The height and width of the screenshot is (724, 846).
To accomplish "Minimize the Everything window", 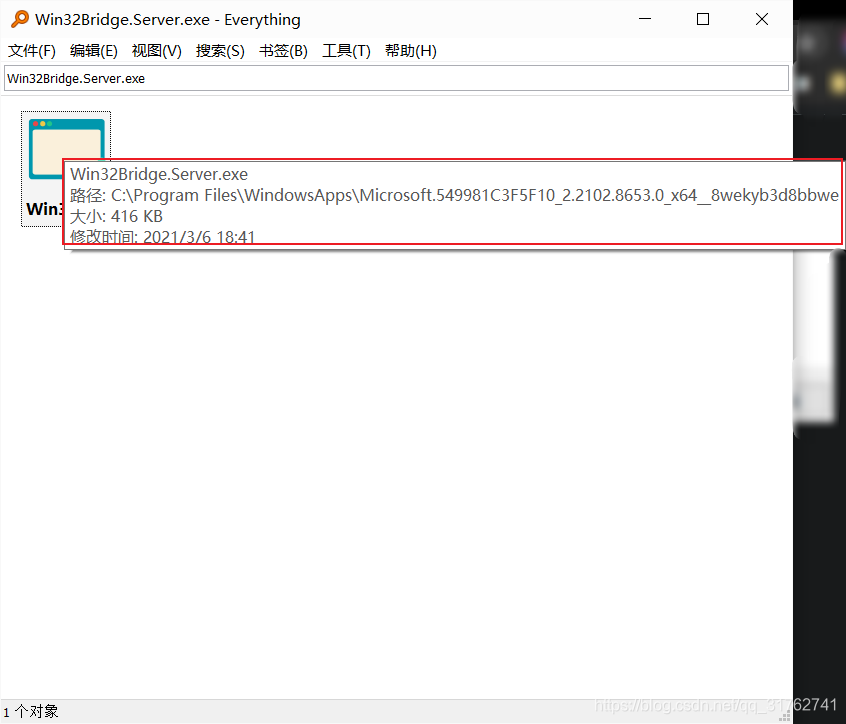I will [645, 19].
